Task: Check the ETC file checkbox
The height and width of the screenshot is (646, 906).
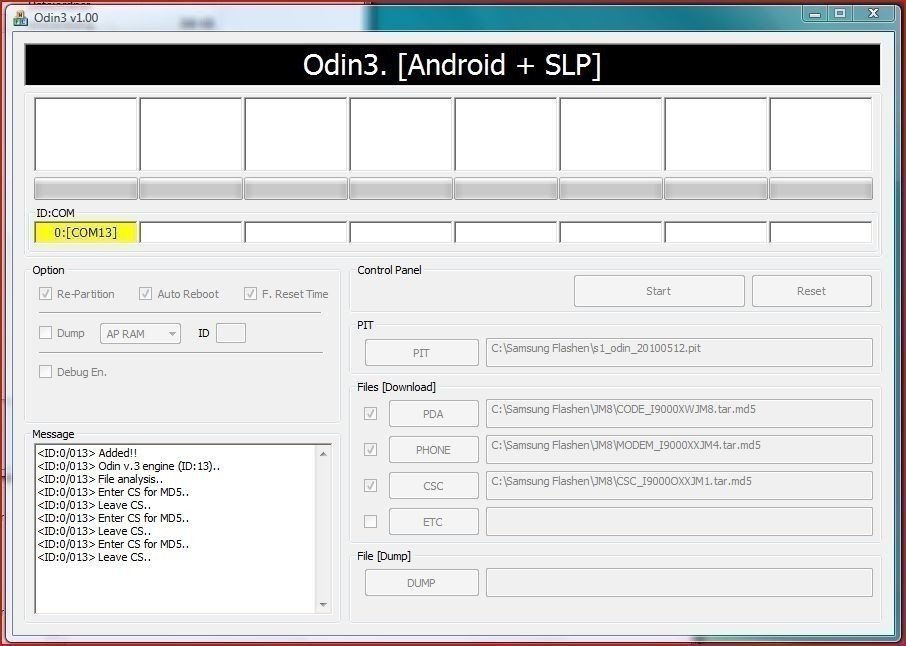Action: tap(370, 522)
